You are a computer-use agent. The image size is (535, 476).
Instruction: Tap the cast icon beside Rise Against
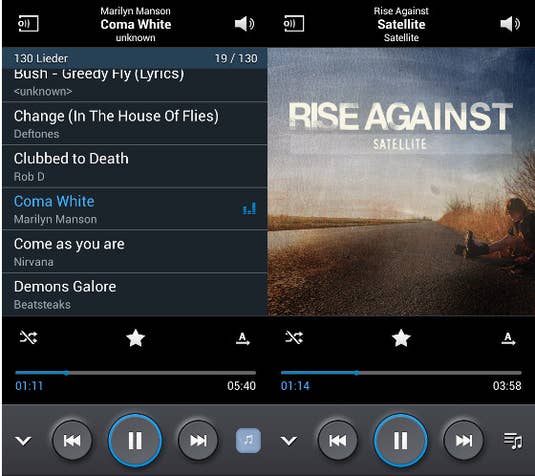pyautogui.click(x=293, y=24)
